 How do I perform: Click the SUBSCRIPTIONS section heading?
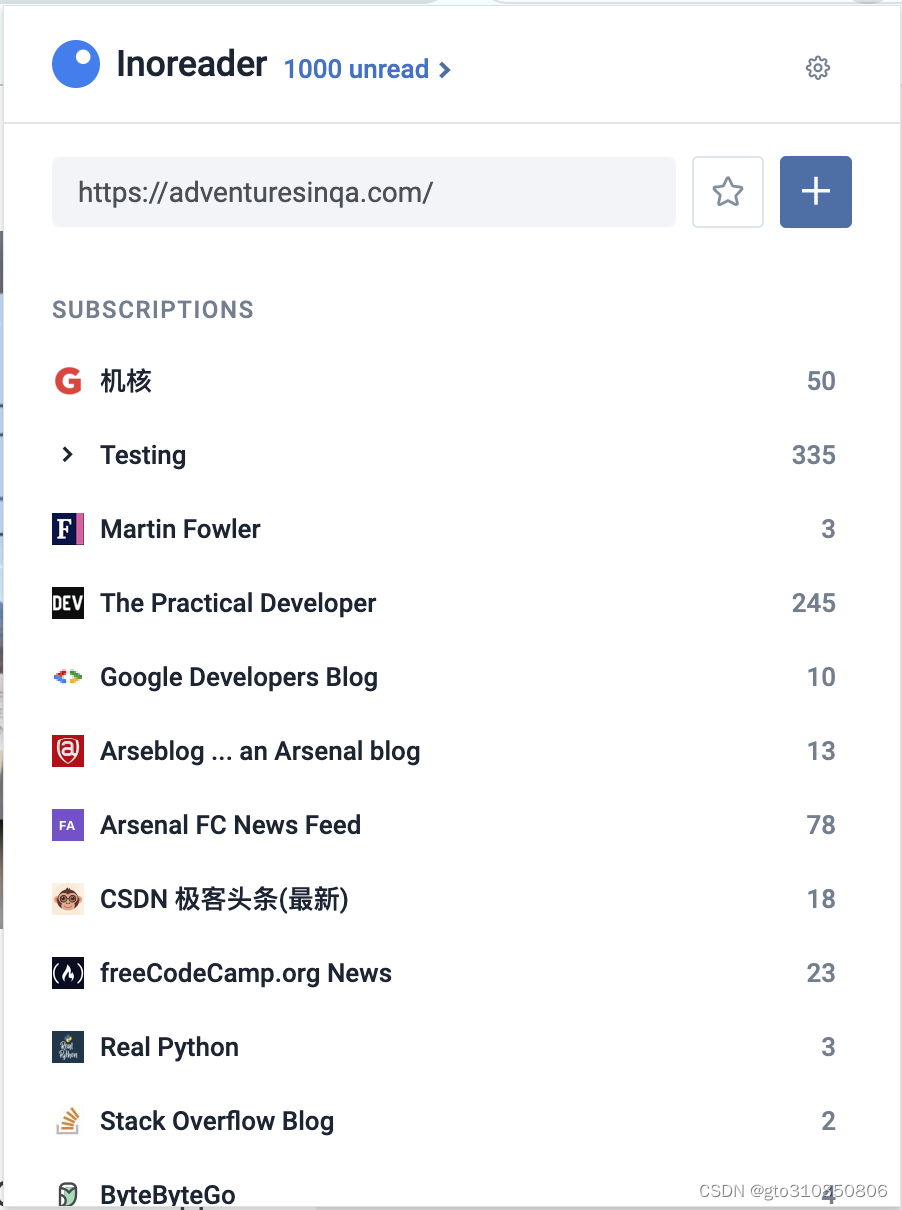pyautogui.click(x=153, y=310)
